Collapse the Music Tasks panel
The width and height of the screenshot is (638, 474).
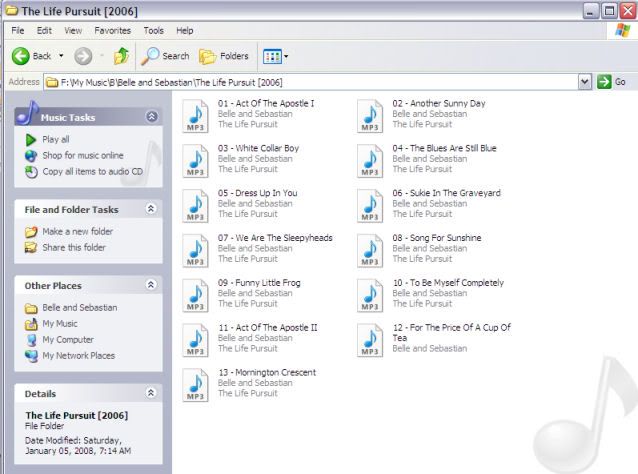pos(151,117)
